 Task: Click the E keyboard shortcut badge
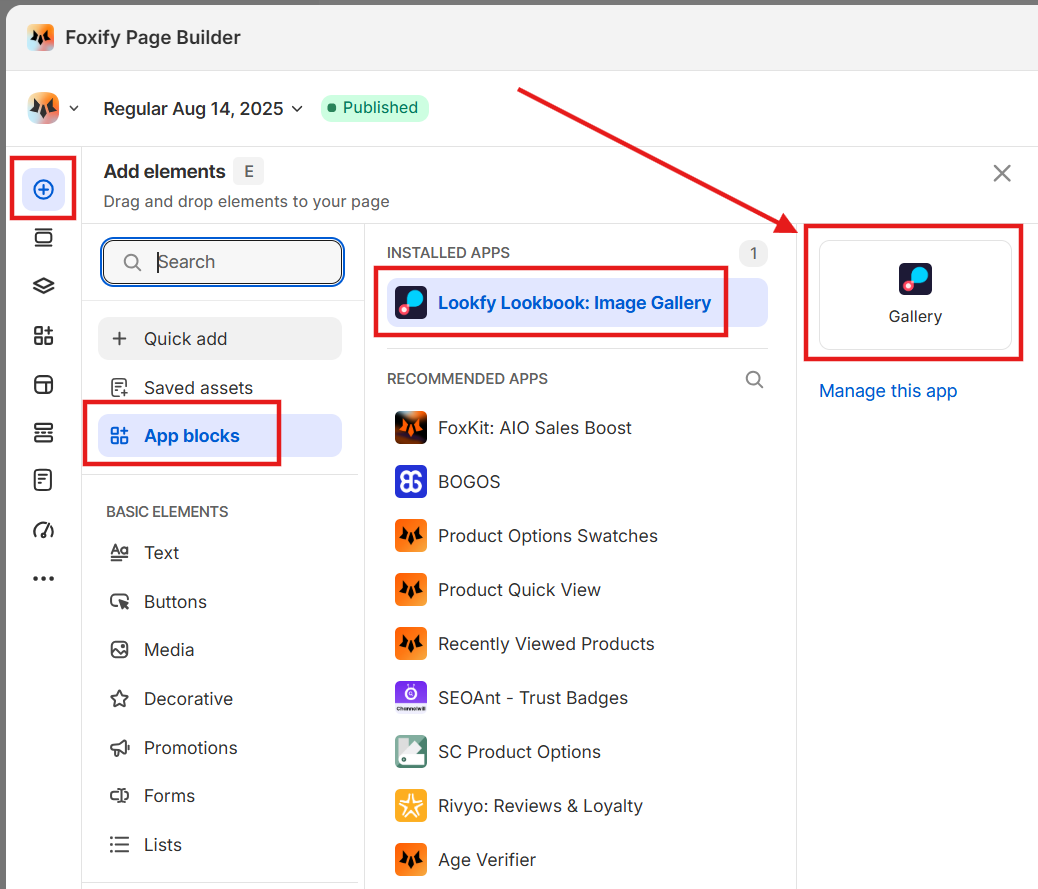[x=249, y=172]
